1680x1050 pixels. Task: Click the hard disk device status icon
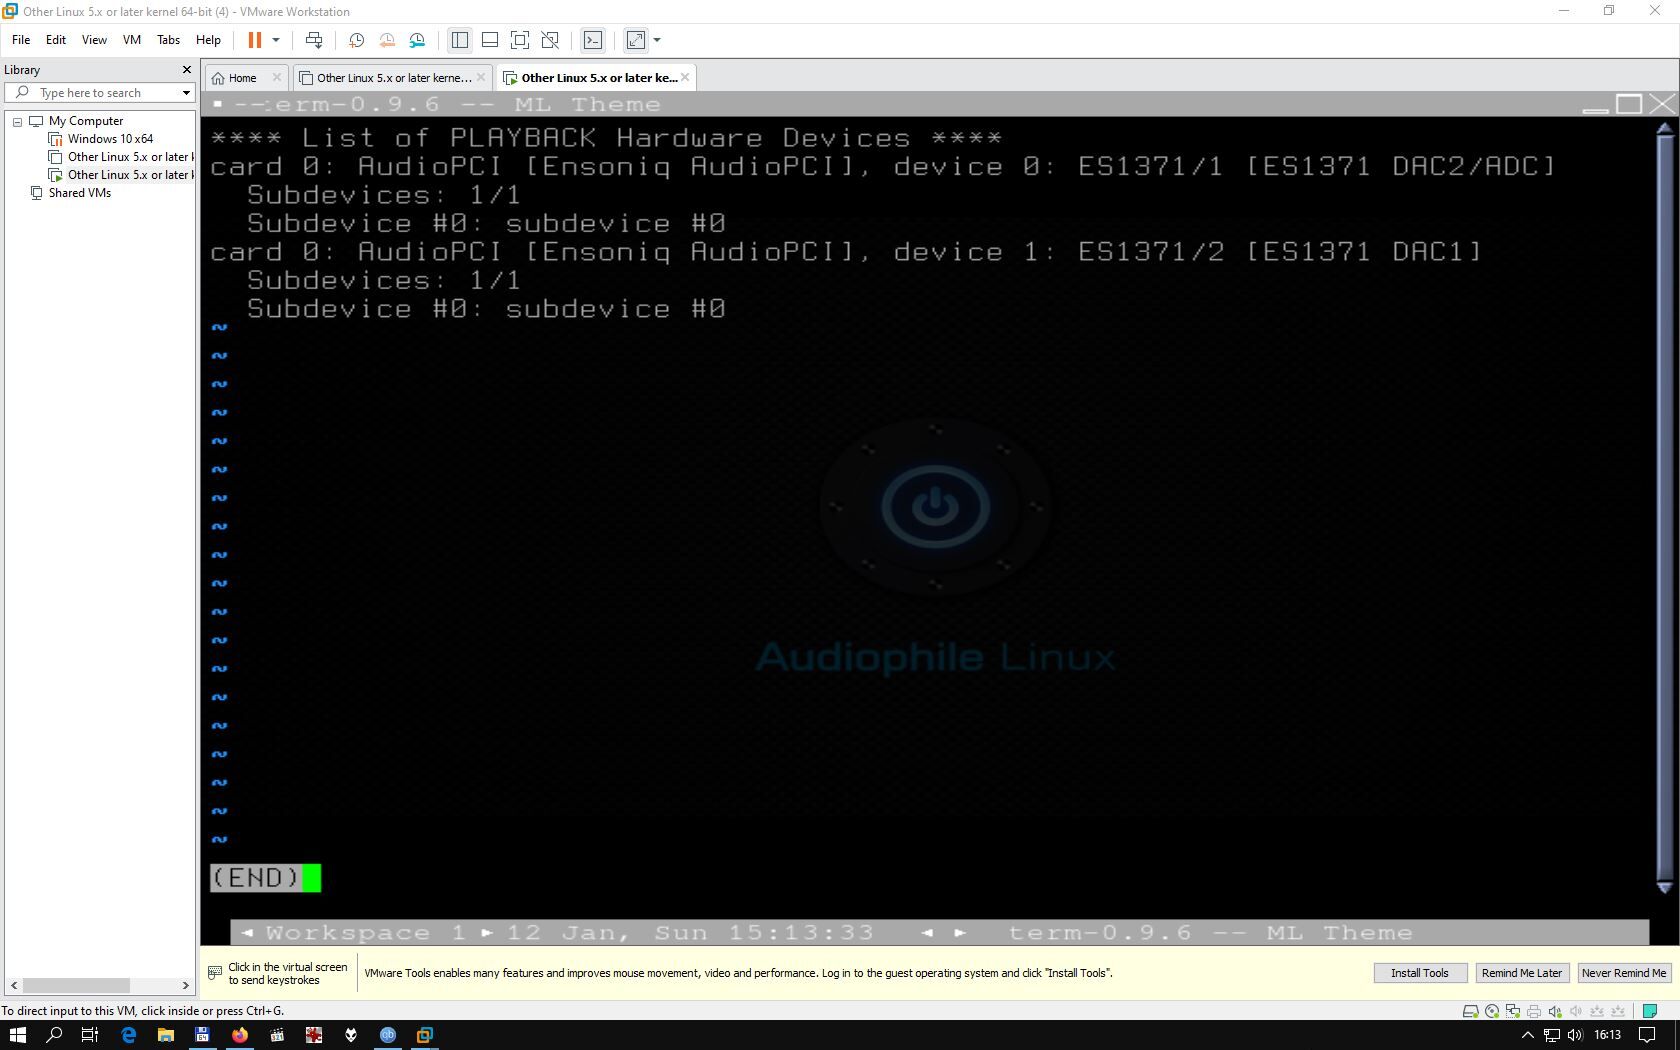point(1471,1011)
